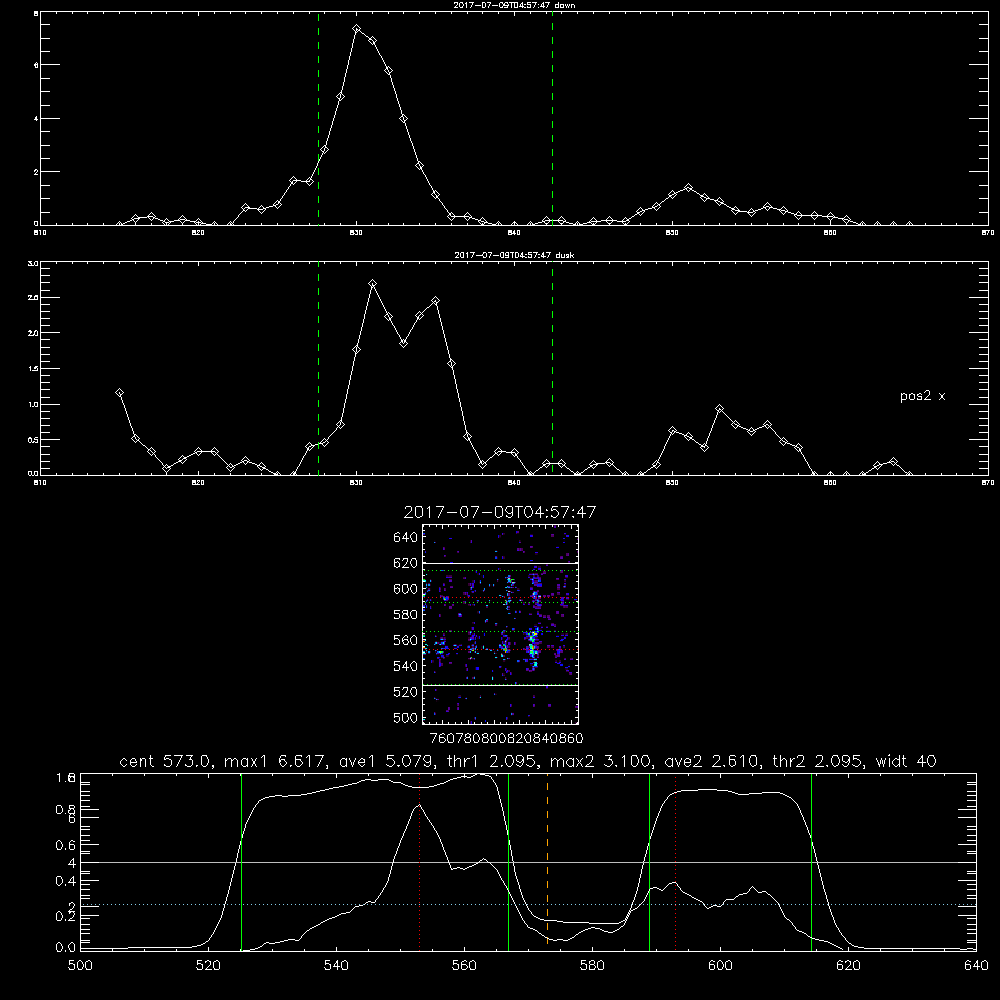This screenshot has width=1000, height=1000.
Task: Select the "thr2 2.095" value
Action: click(x=818, y=761)
